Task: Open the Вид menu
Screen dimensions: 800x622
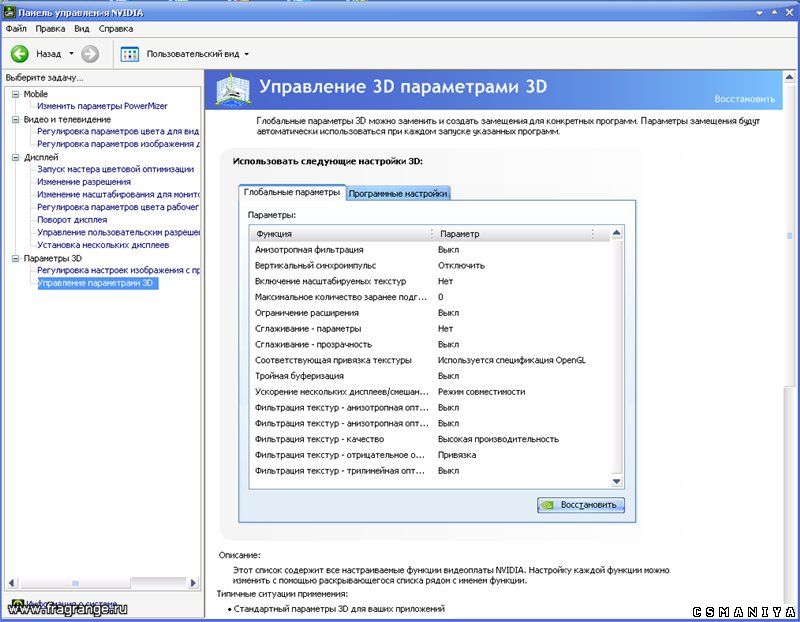Action: tap(82, 29)
